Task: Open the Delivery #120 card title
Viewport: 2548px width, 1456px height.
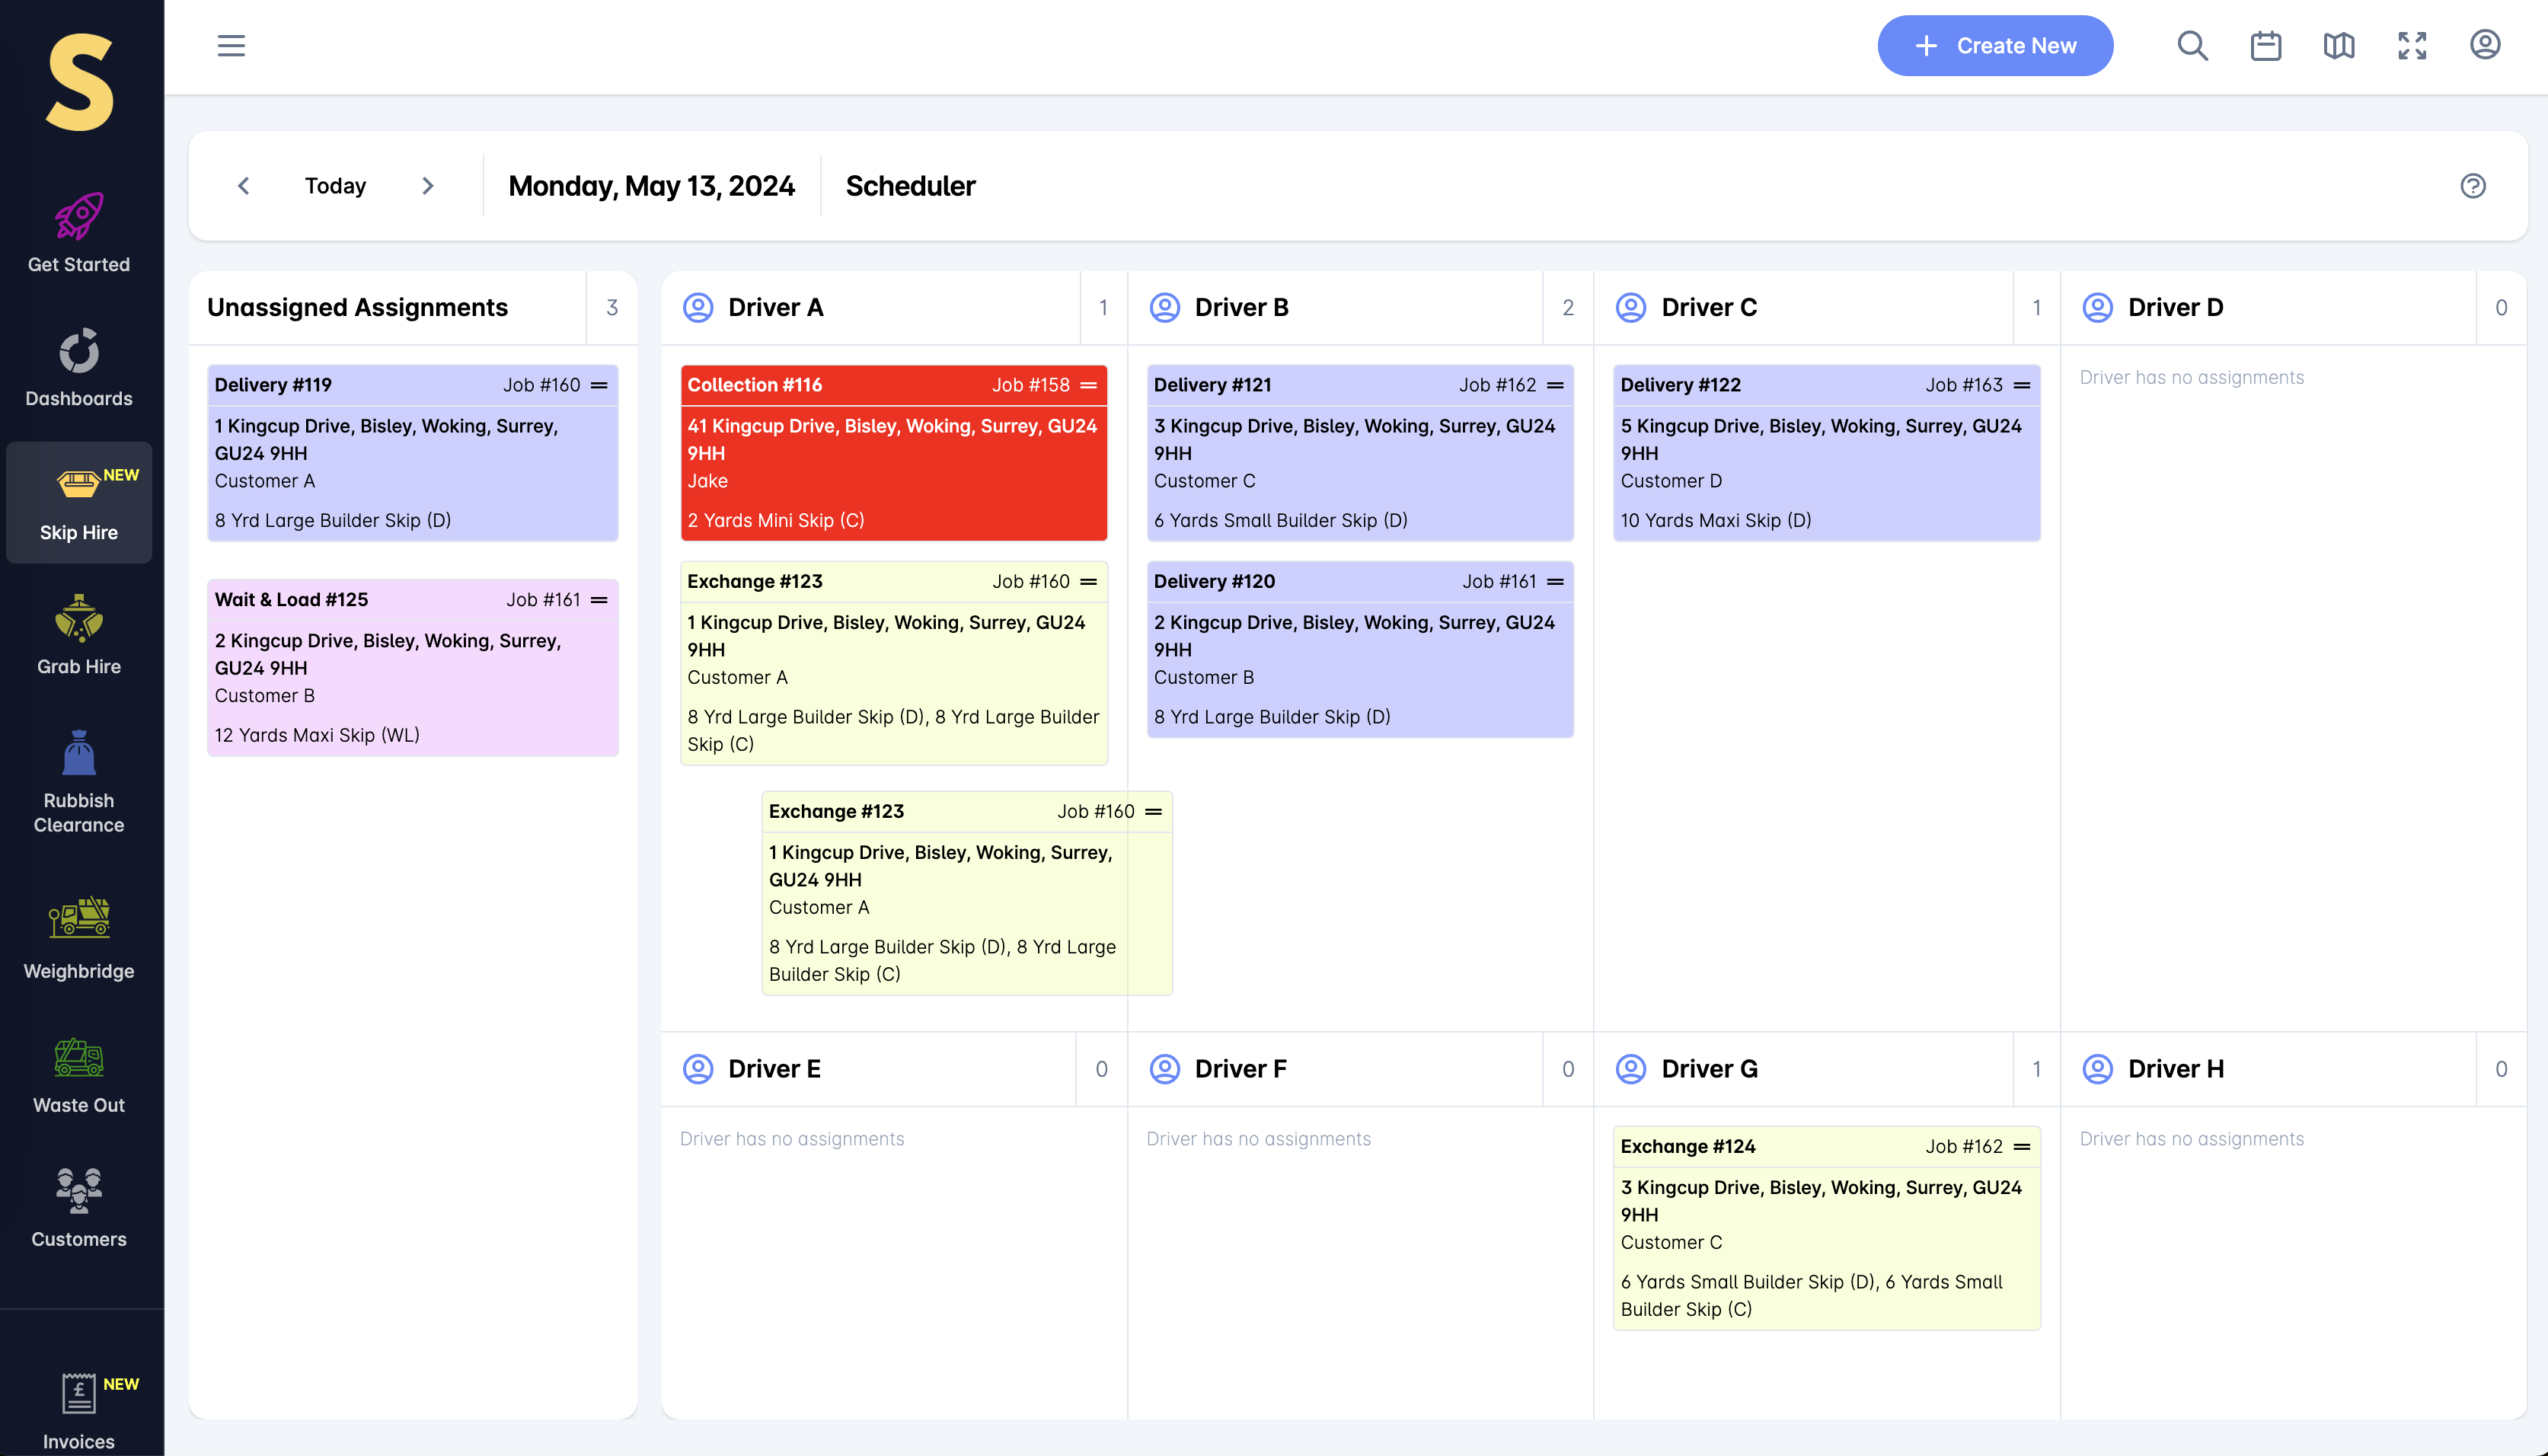Action: click(1214, 582)
